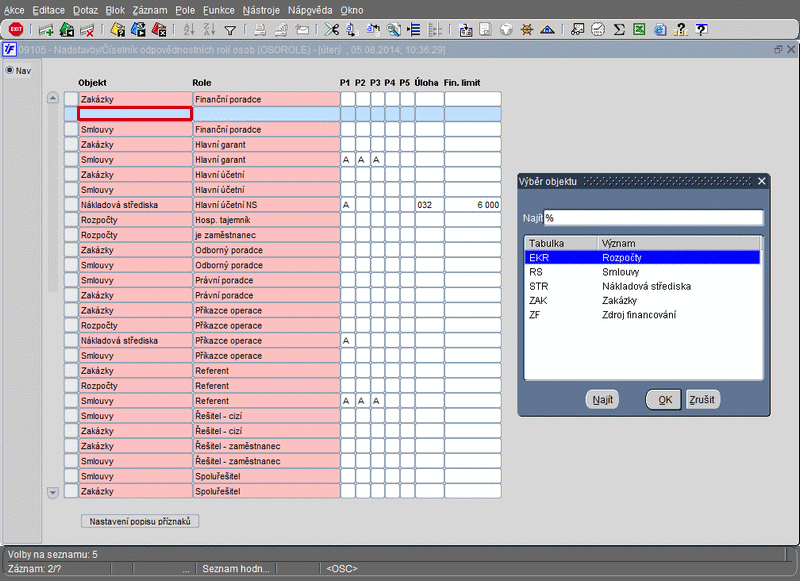Click the Internet Explorer icon
800x581 pixels.
(660, 30)
